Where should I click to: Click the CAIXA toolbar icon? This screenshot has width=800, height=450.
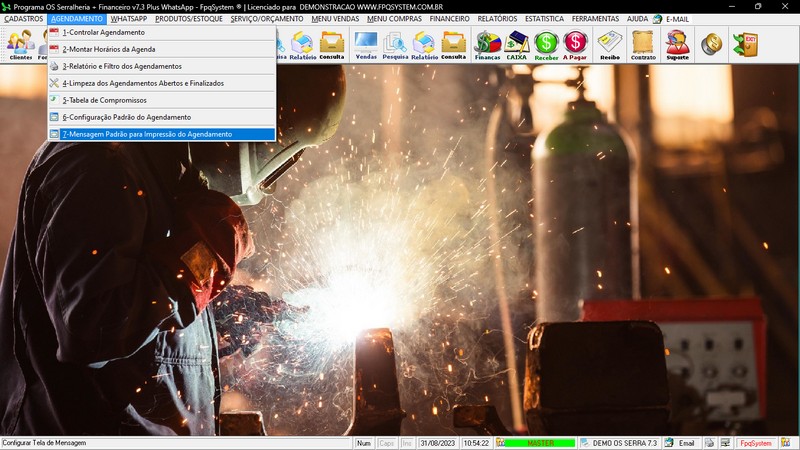coord(517,45)
